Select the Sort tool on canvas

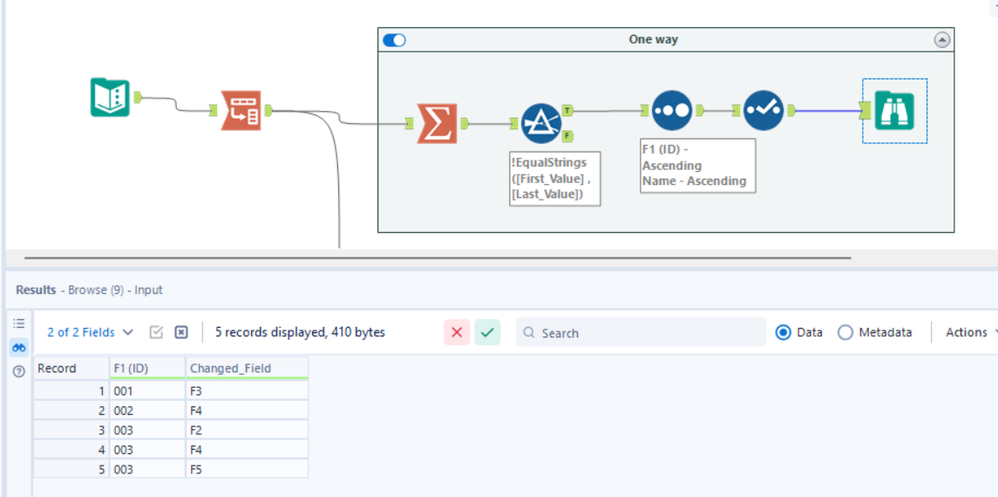(x=672, y=110)
